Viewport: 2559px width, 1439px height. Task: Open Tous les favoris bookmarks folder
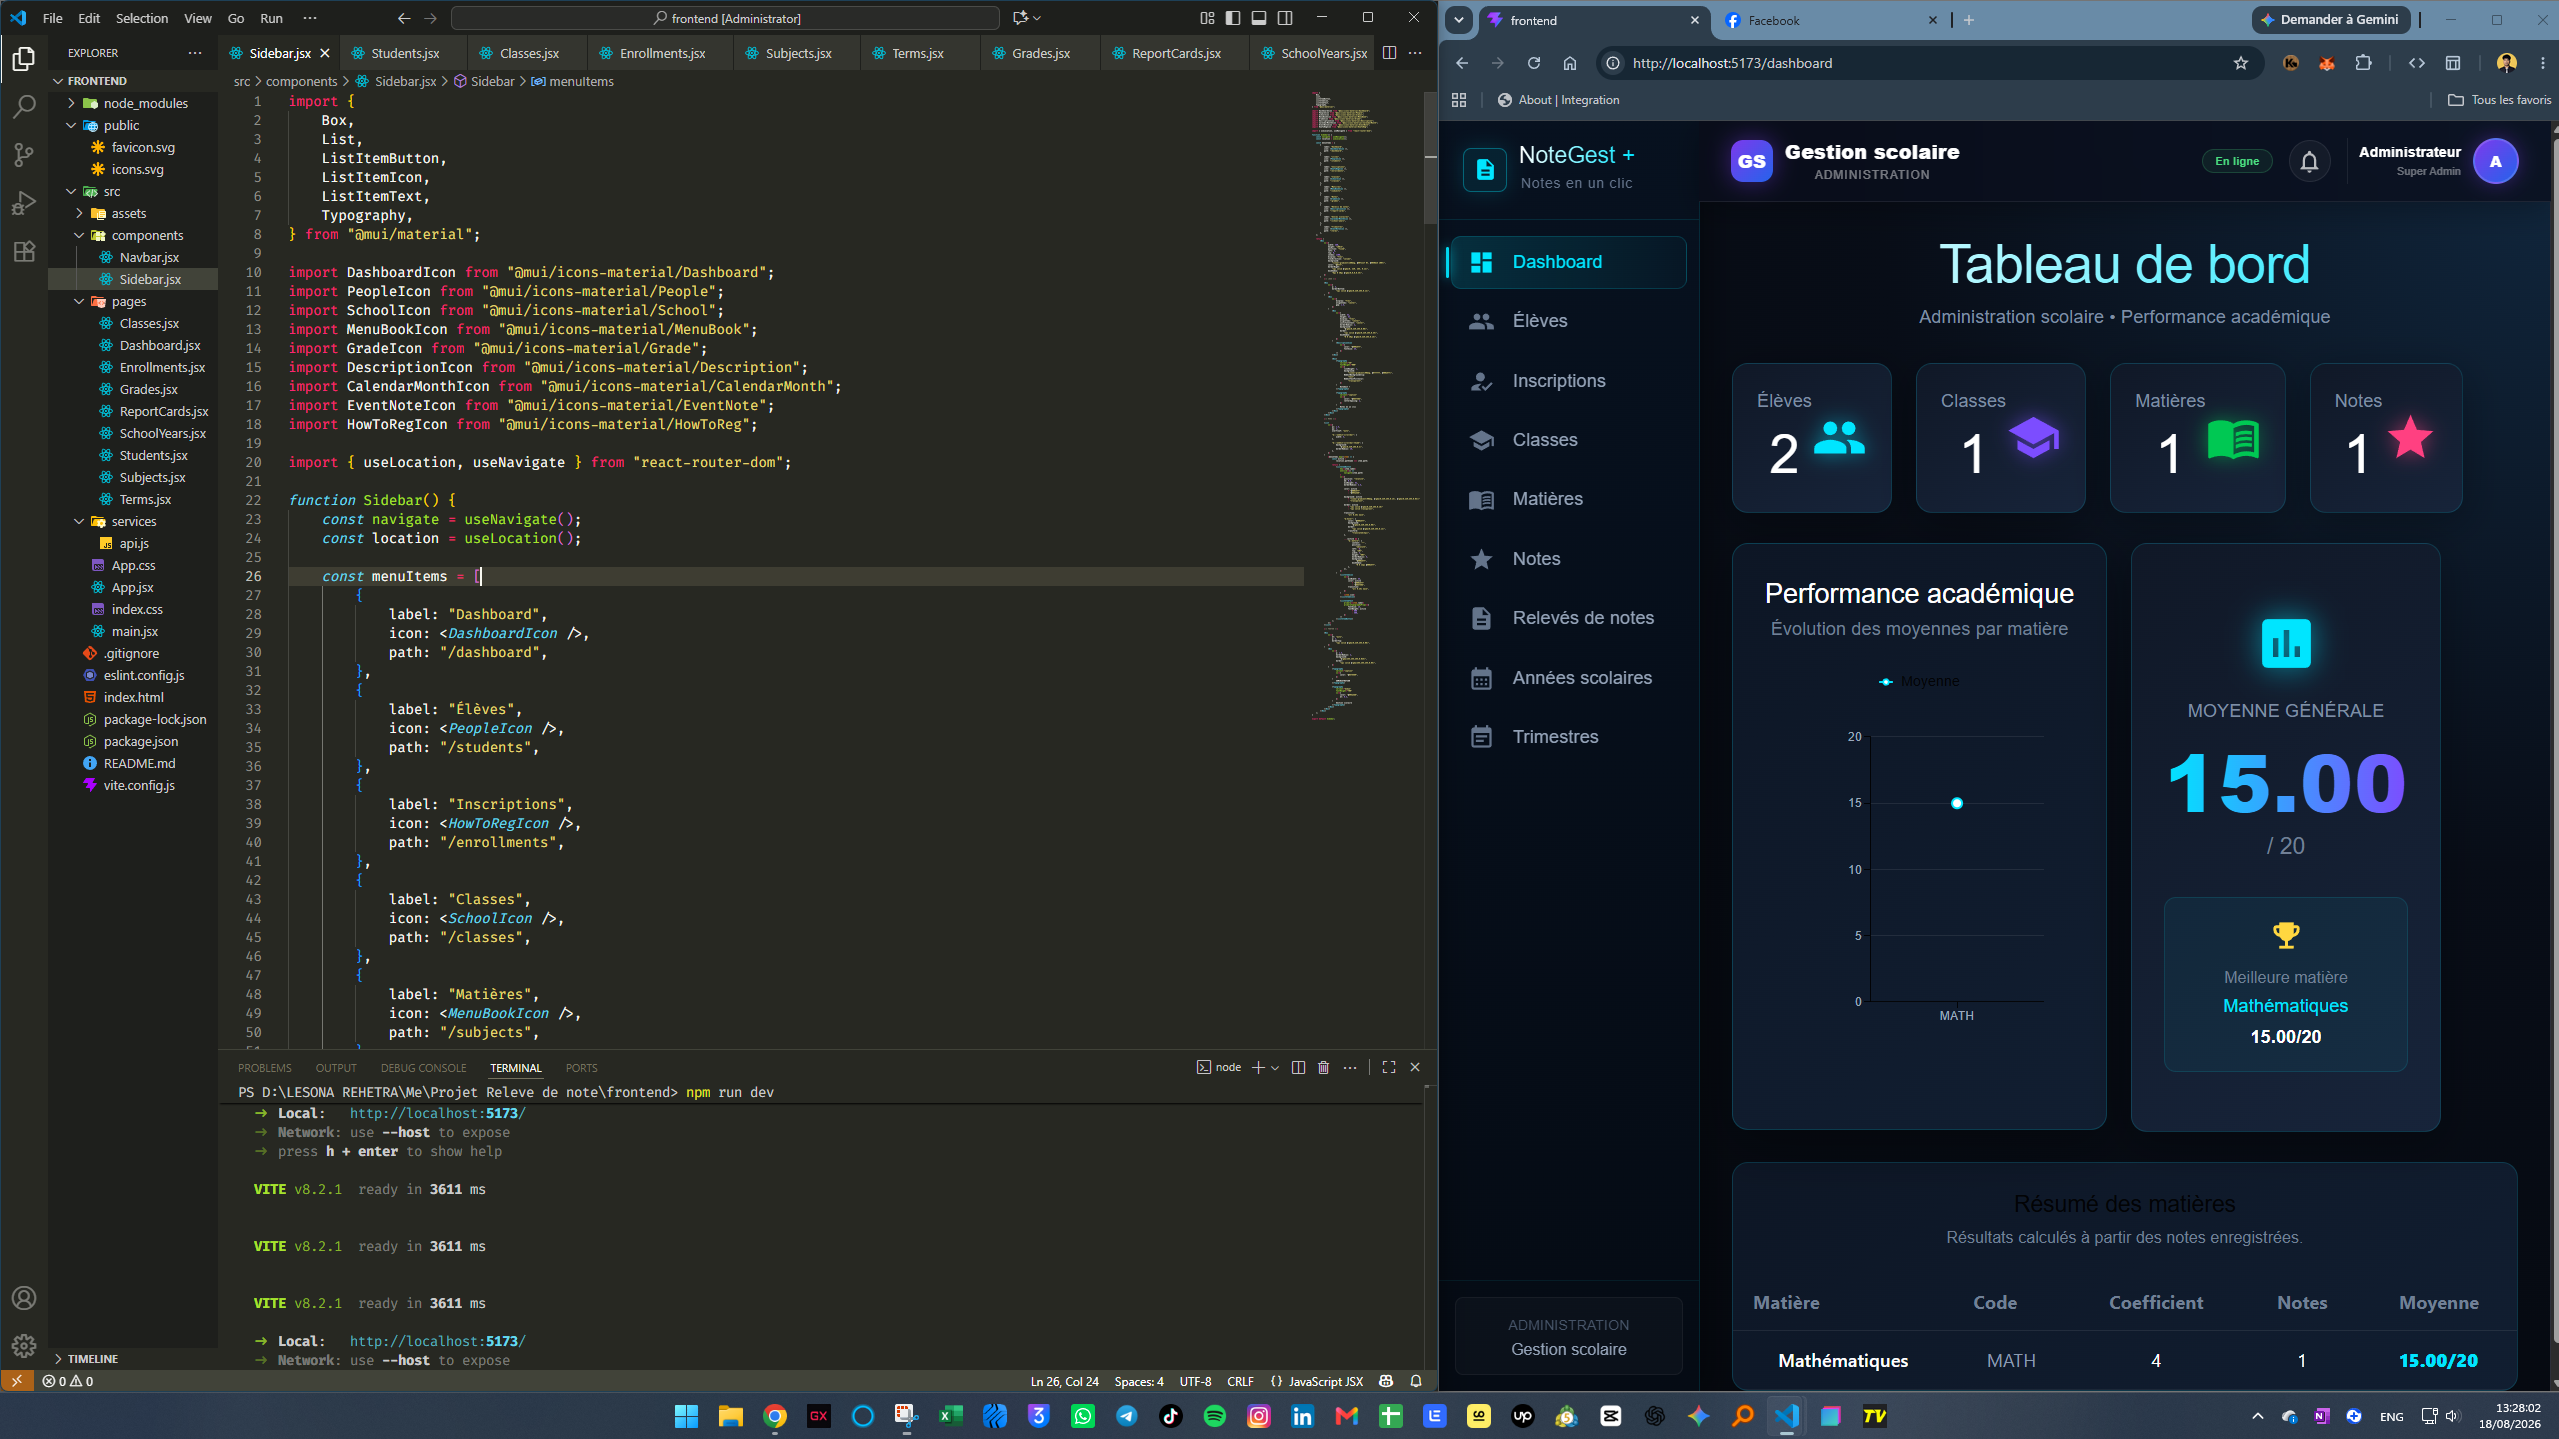coord(2498,100)
